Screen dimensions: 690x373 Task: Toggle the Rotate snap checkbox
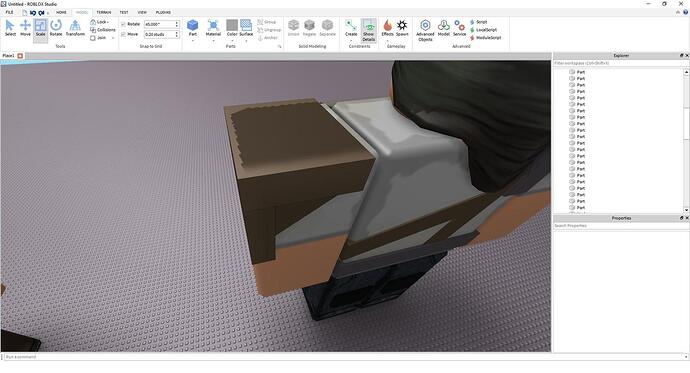(124, 24)
